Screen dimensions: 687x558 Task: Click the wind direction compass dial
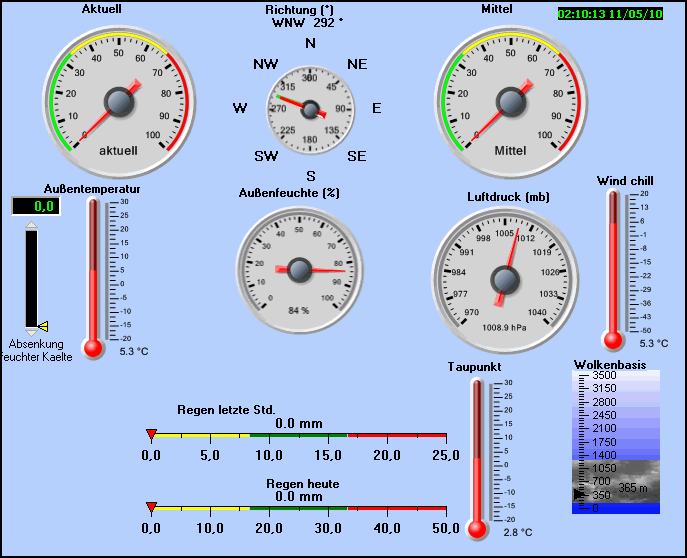pos(310,109)
